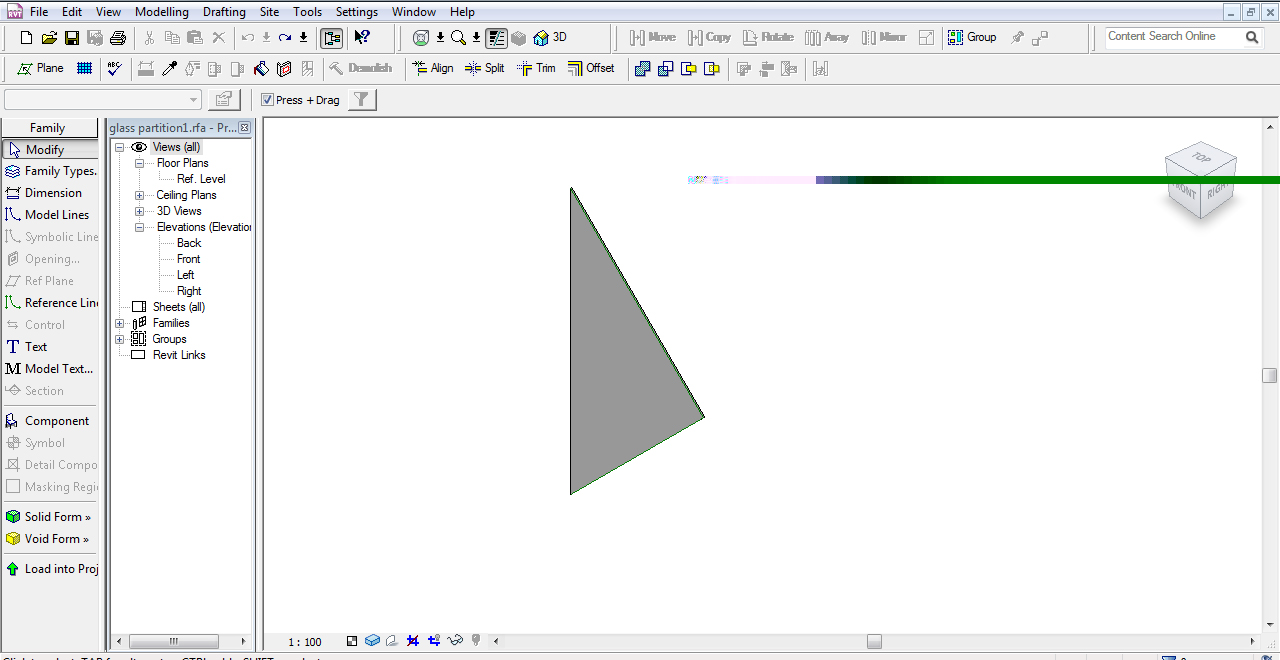Select the Align tool
Image resolution: width=1280 pixels, height=660 pixels.
[x=432, y=68]
